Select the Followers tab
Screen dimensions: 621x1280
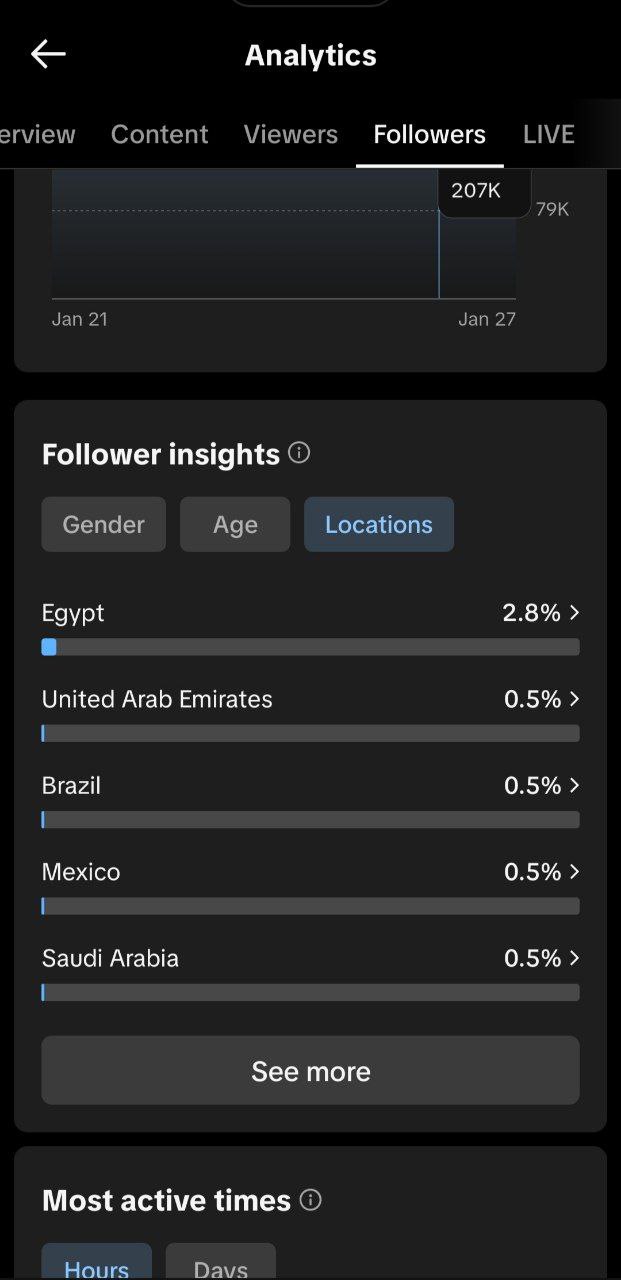pos(429,134)
